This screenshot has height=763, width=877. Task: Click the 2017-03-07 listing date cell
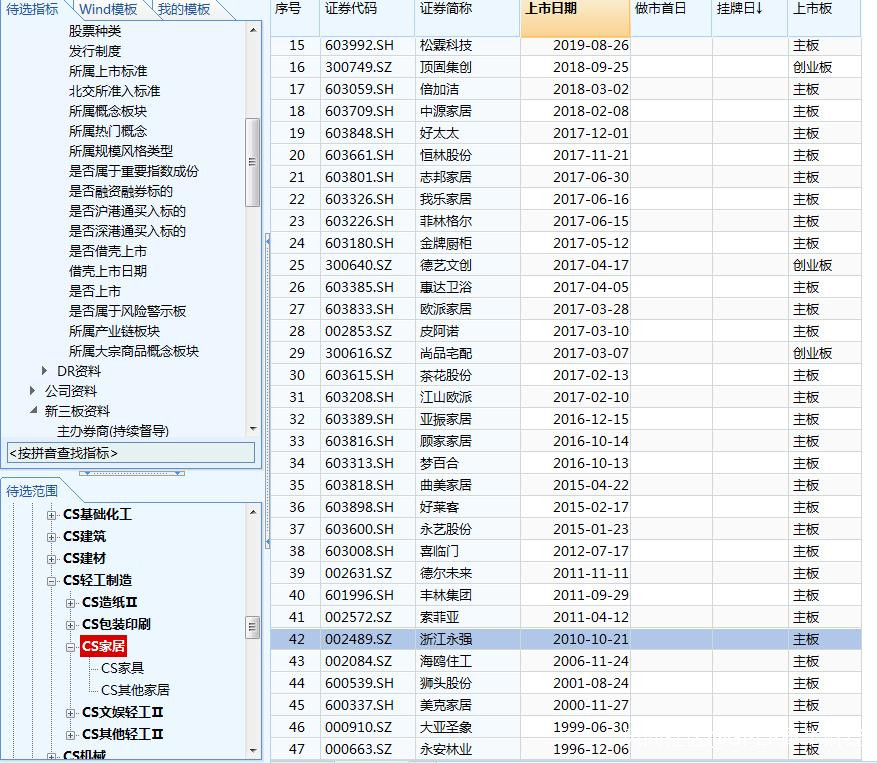[576, 353]
